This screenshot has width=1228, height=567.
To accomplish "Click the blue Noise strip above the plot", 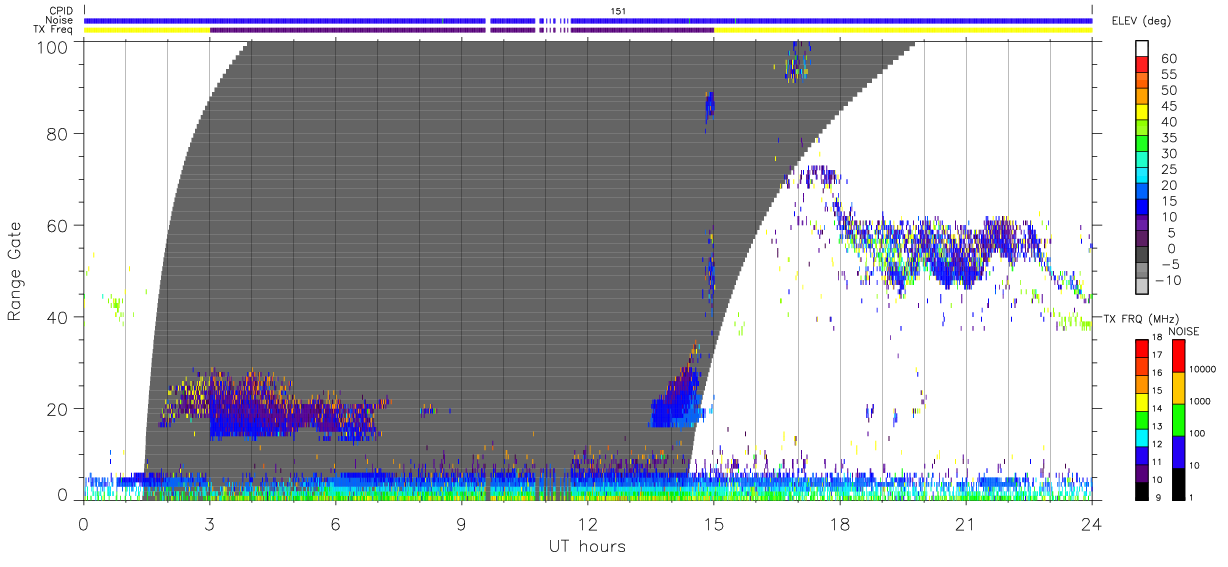I will click(x=587, y=20).
